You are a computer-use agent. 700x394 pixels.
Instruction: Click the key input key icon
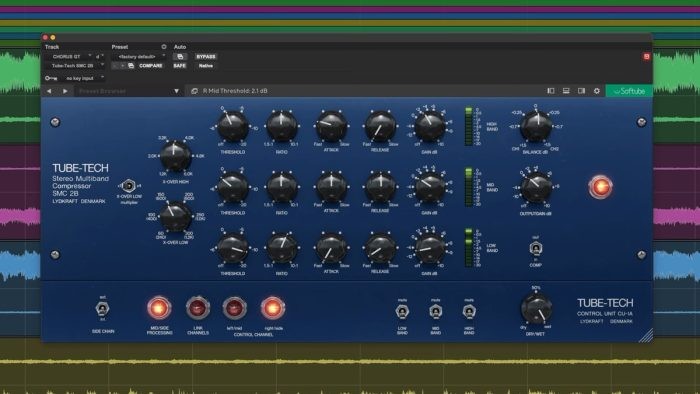pos(51,78)
